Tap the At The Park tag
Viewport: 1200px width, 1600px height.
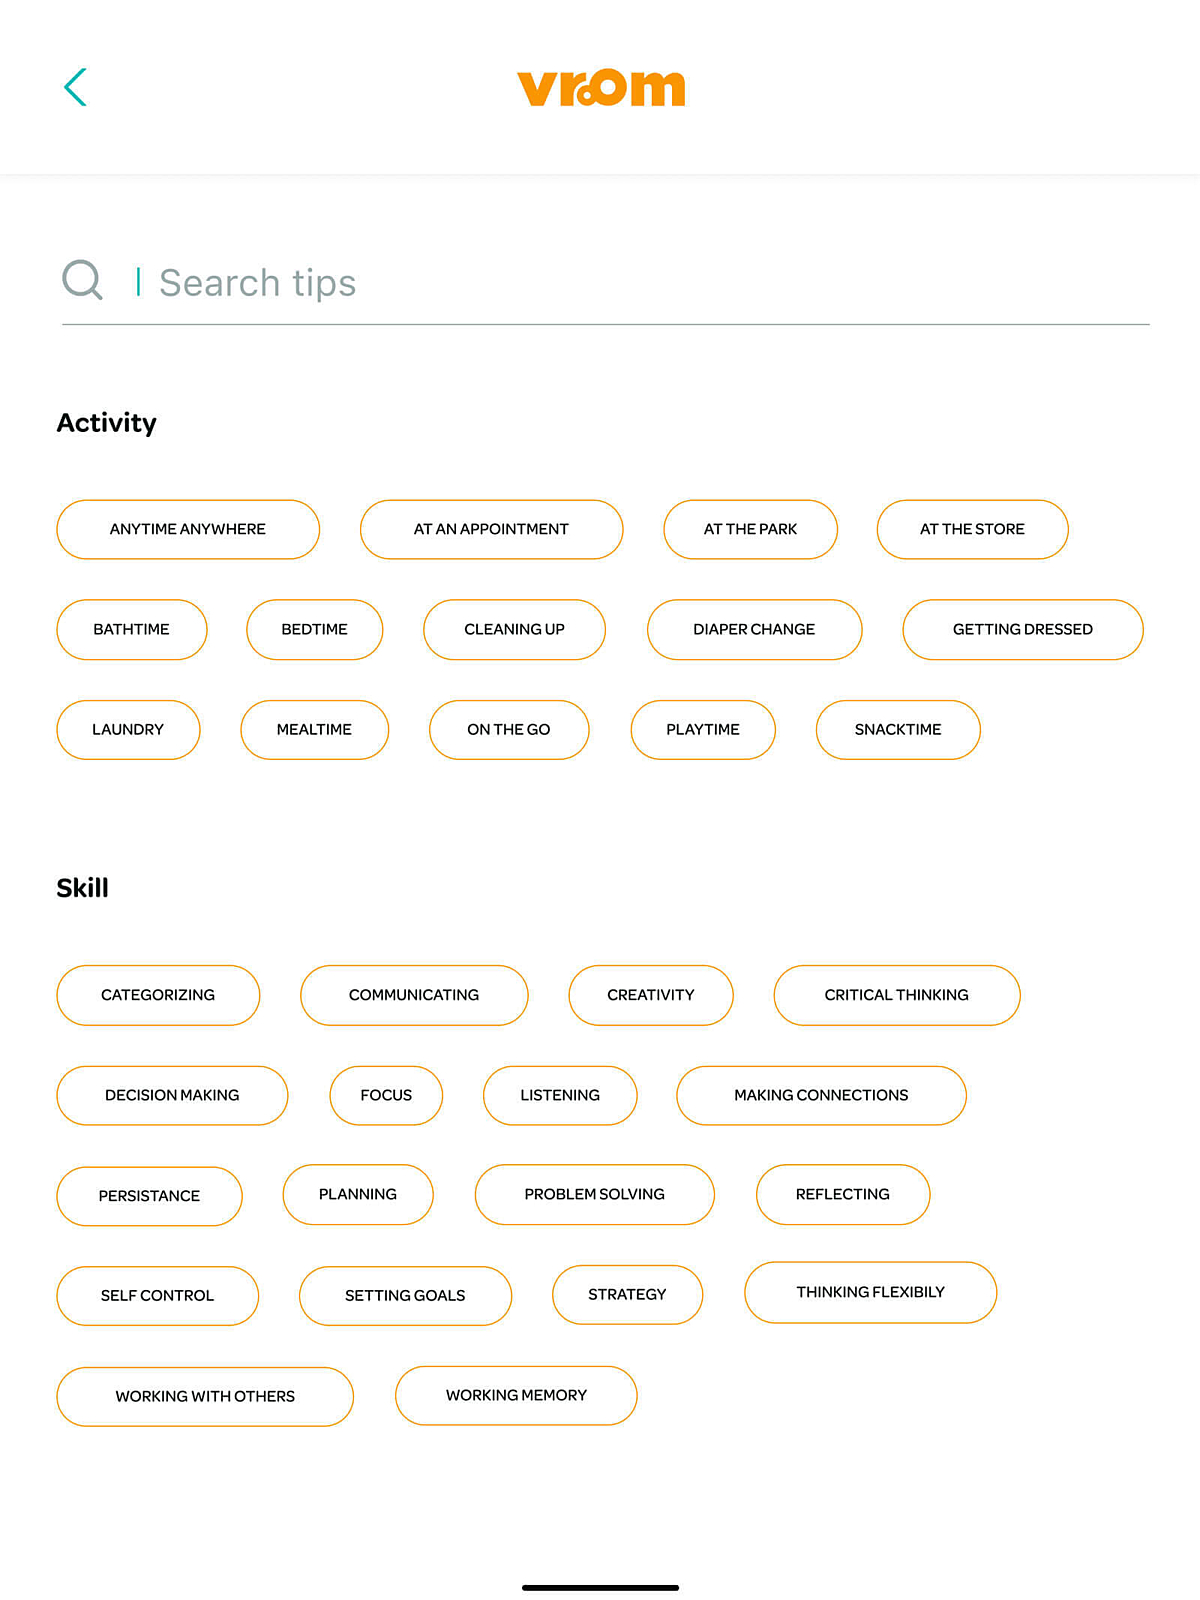tap(750, 529)
